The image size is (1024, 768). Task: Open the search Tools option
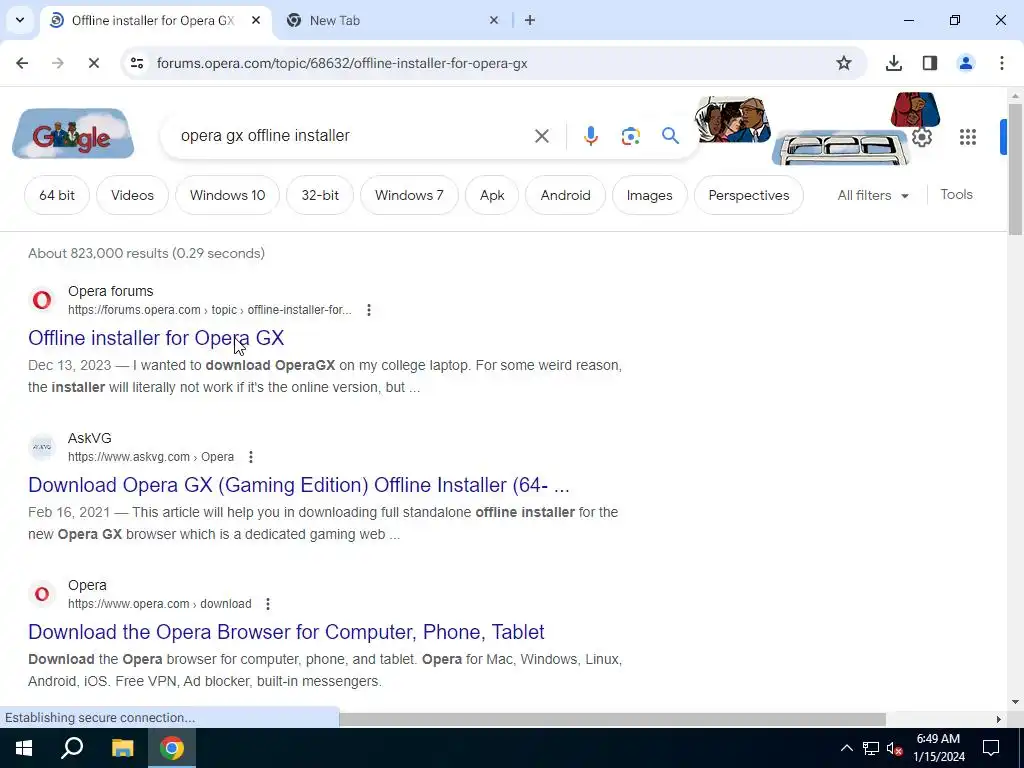click(956, 195)
